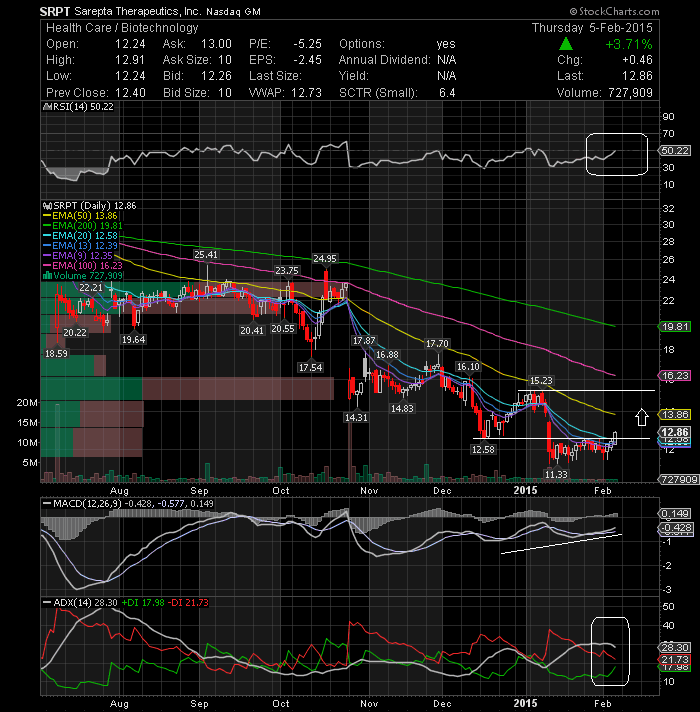
Task: Click the Open price value 12.24
Action: 130,44
